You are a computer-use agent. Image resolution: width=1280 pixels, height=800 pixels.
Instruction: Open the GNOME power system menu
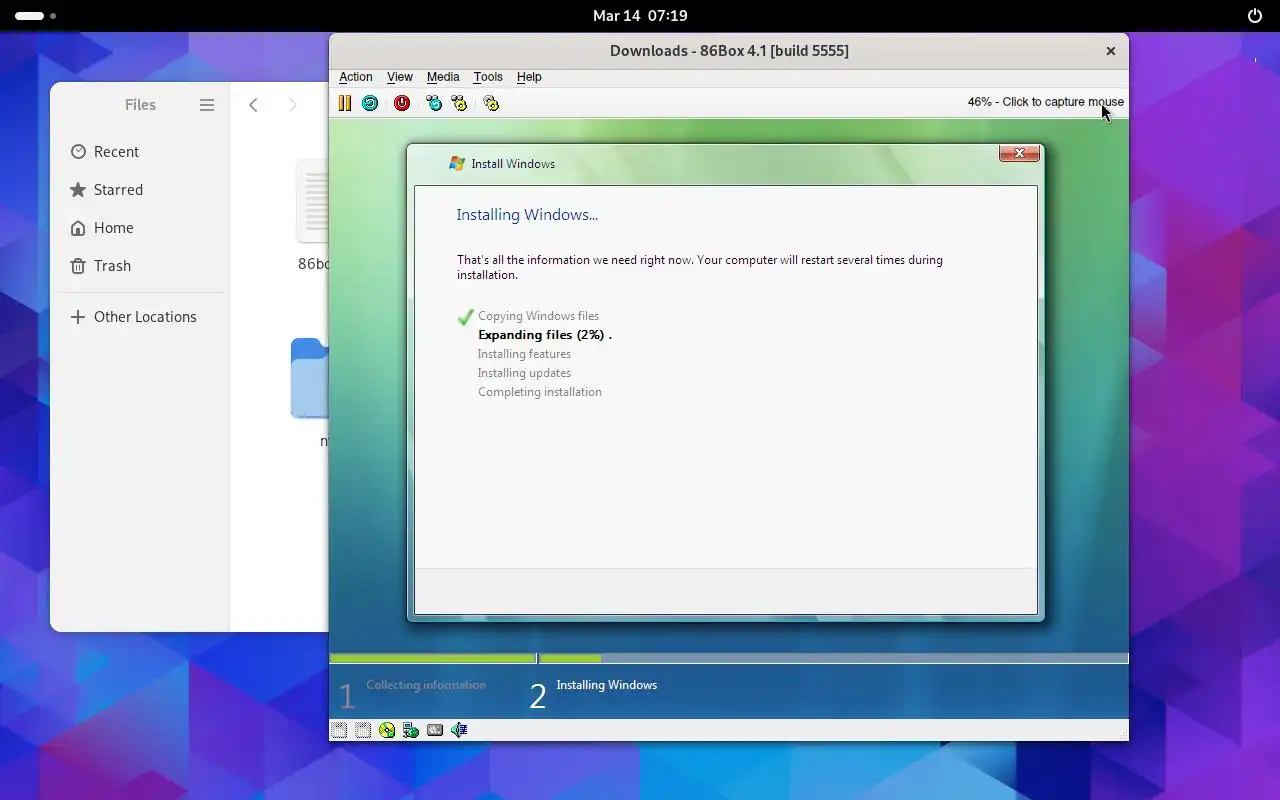(1255, 16)
